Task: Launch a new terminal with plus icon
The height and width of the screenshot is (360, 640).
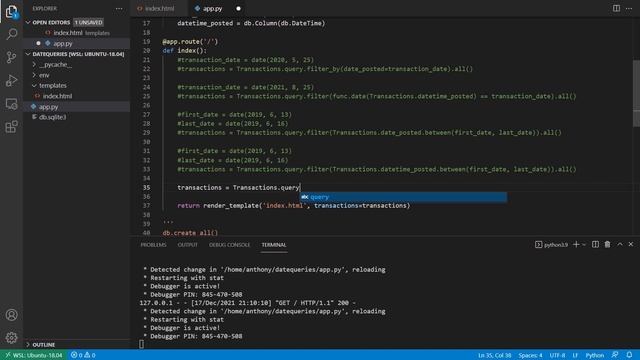Action: (x=576, y=244)
